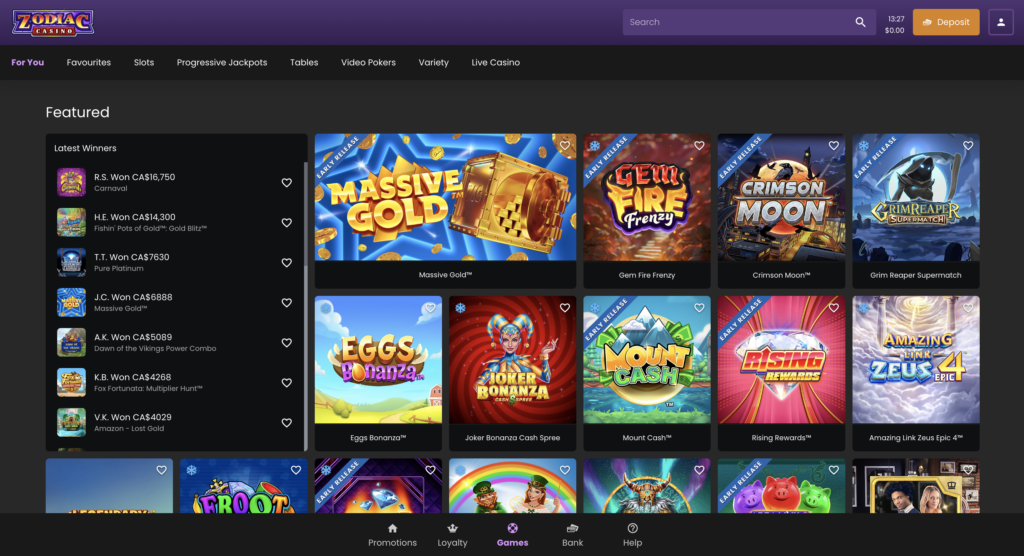
Task: Select Games in bottom bar
Action: coord(513,535)
